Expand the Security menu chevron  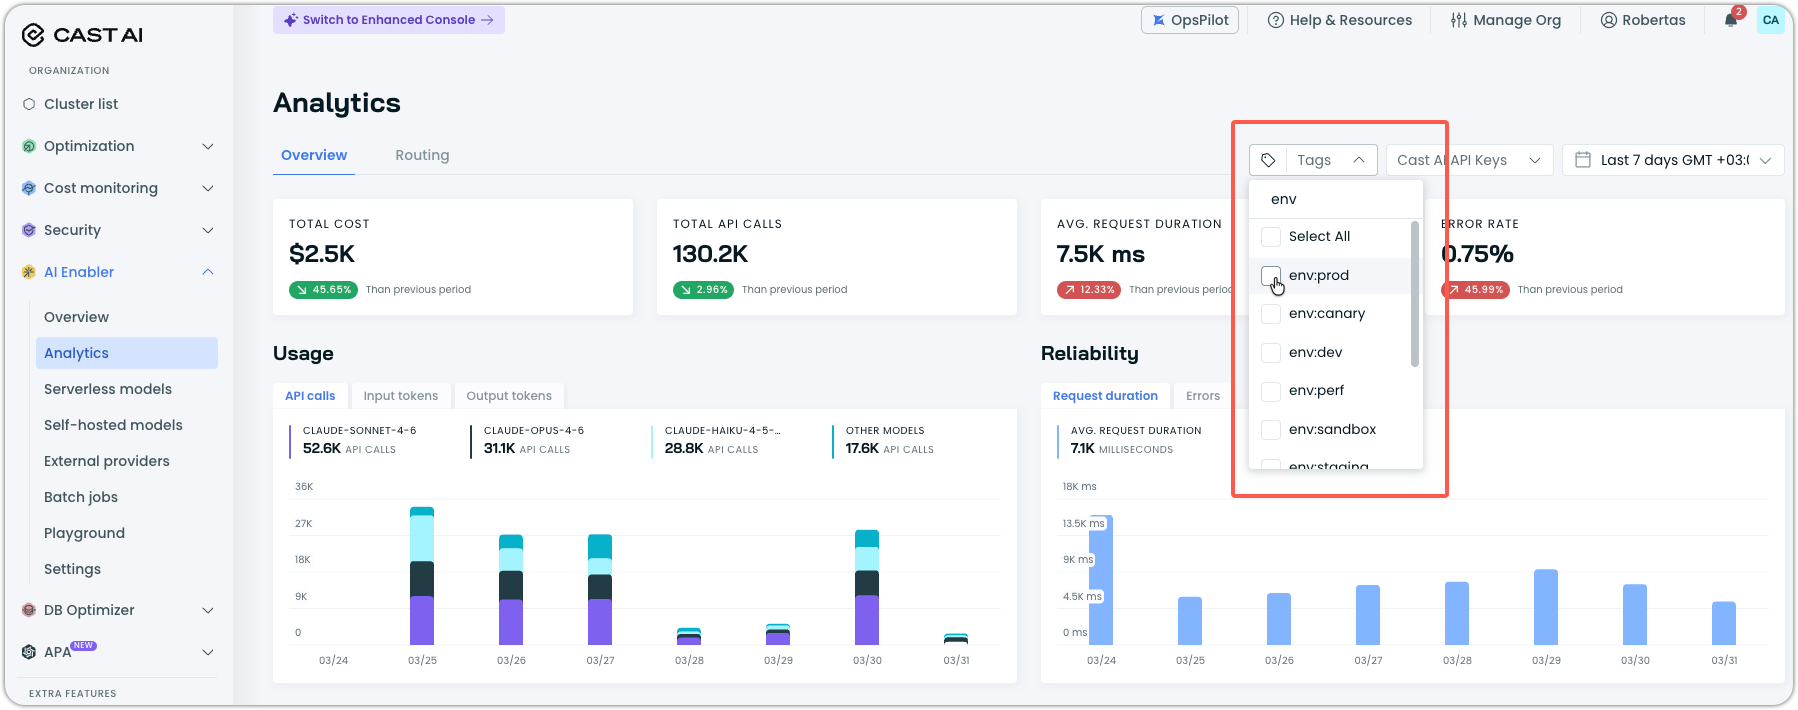click(x=208, y=230)
